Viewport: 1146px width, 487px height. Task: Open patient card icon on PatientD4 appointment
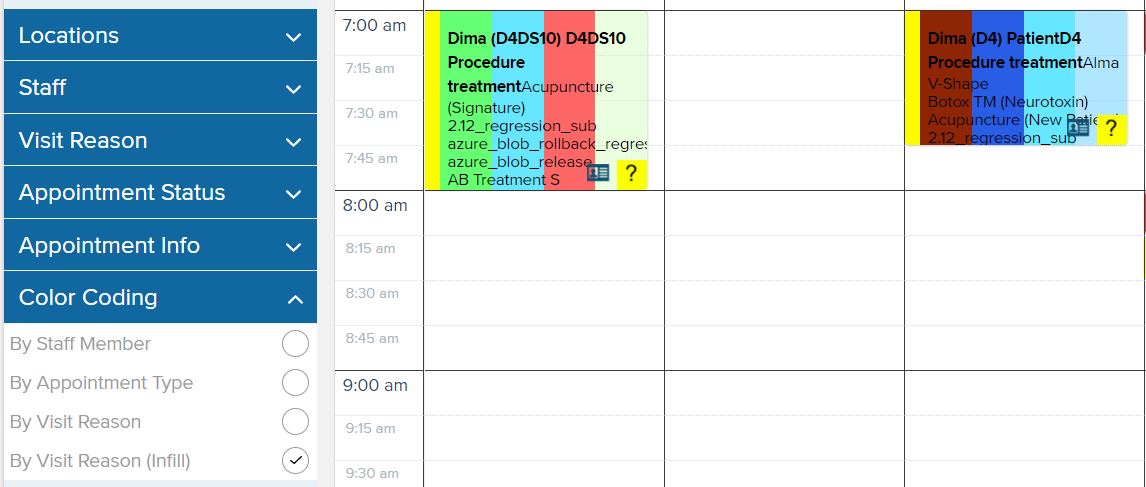(1078, 129)
